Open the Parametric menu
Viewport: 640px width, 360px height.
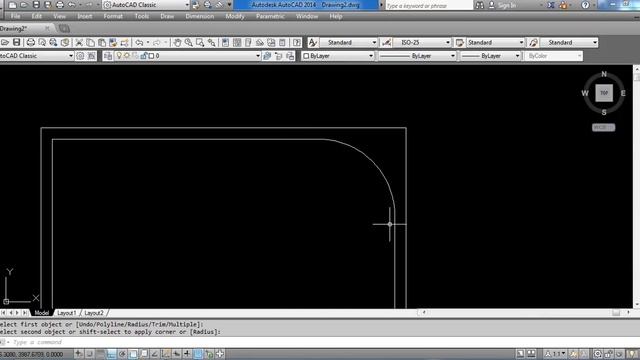point(270,16)
